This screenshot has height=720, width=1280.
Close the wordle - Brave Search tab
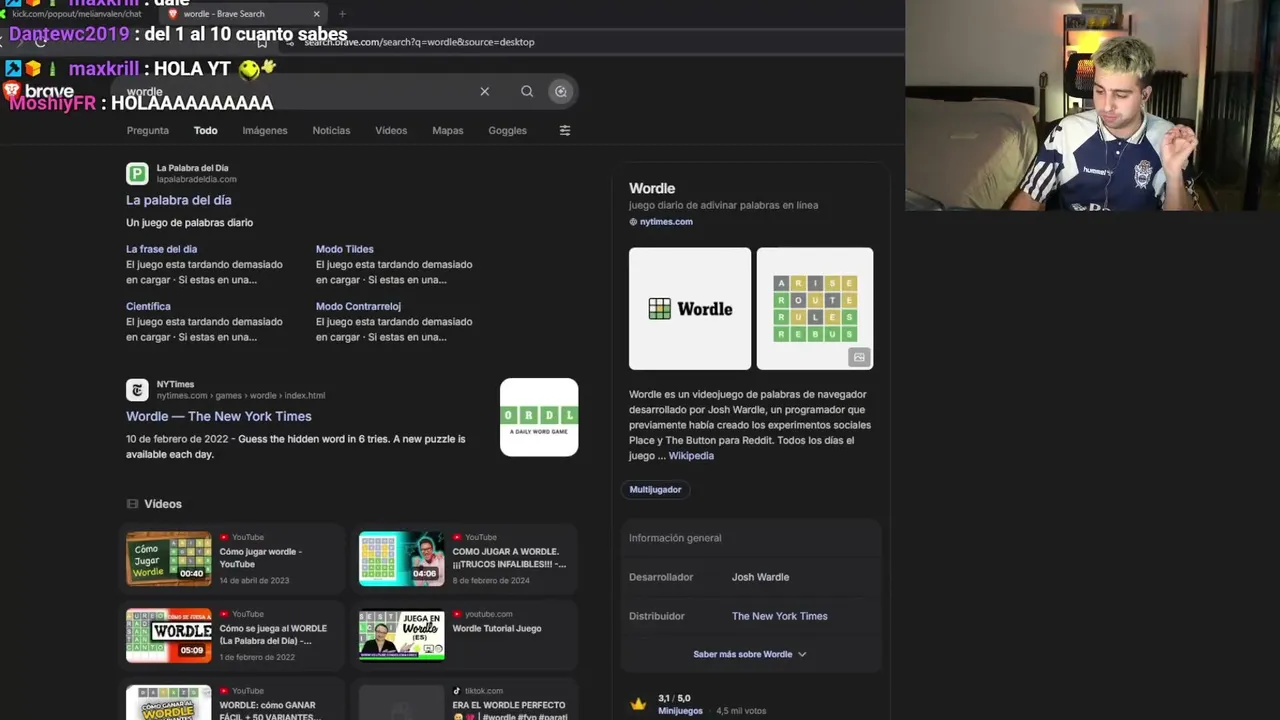316,14
